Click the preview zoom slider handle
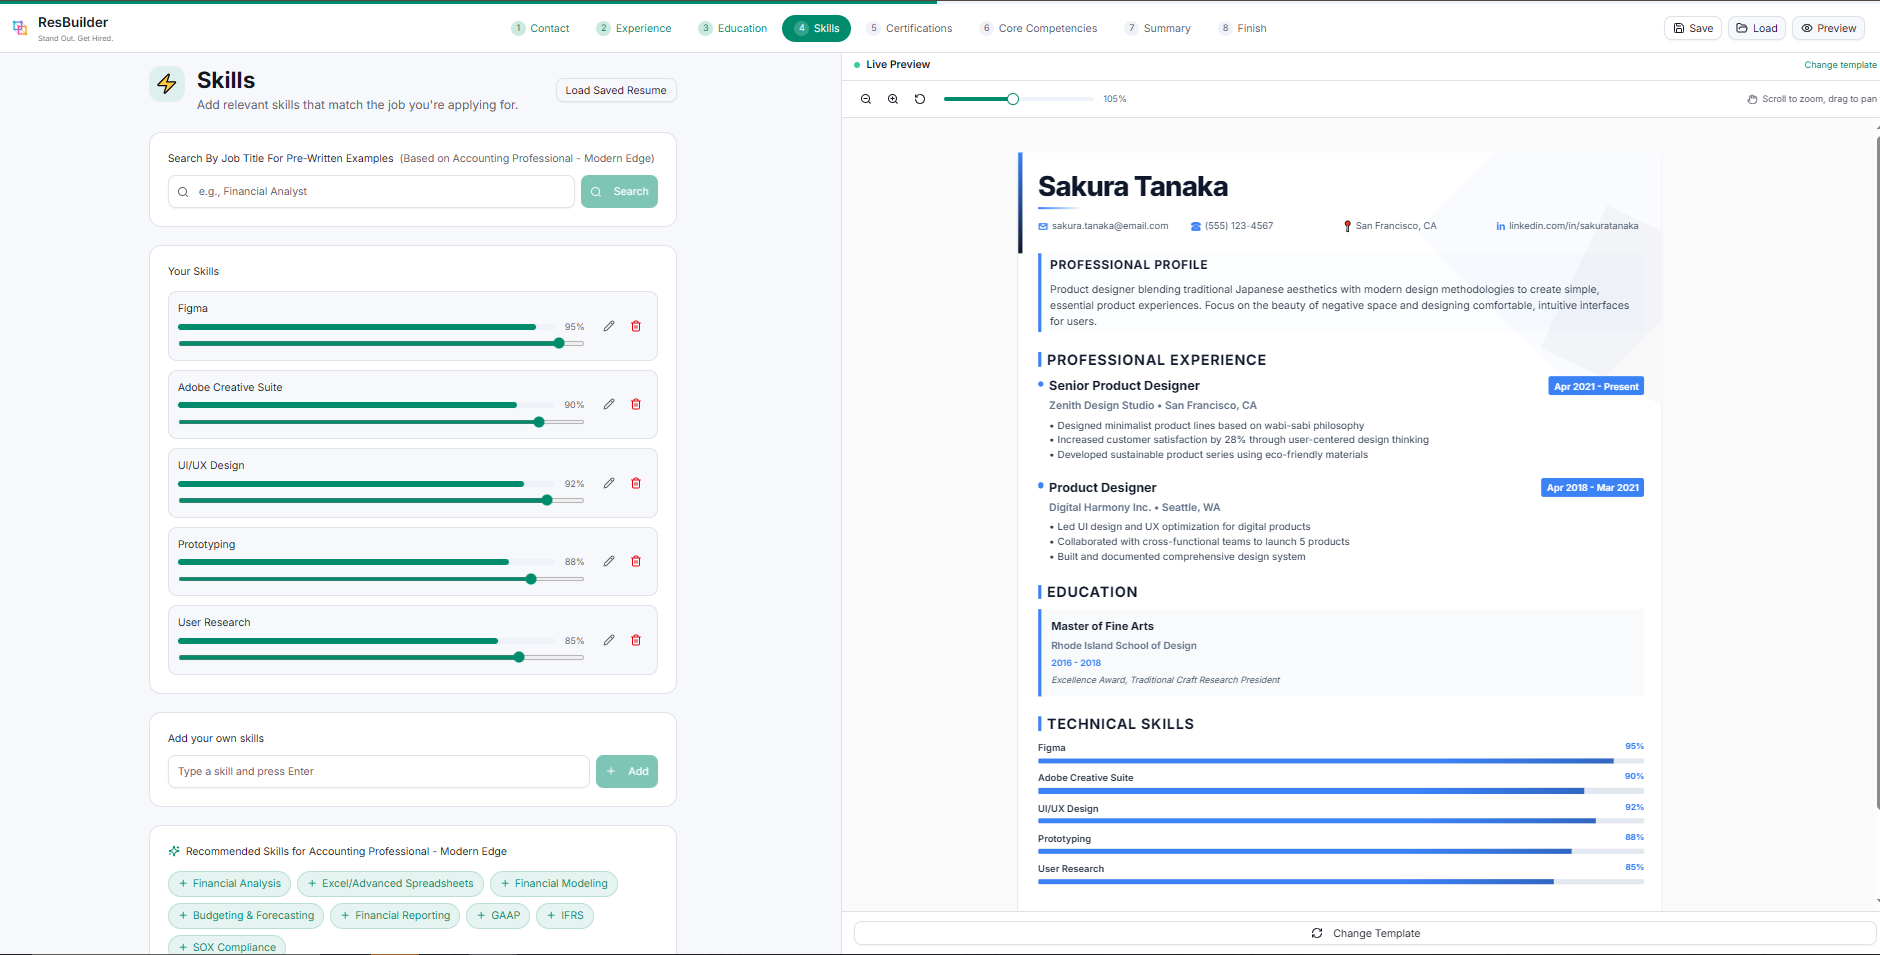The width and height of the screenshot is (1880, 955). pos(1013,99)
